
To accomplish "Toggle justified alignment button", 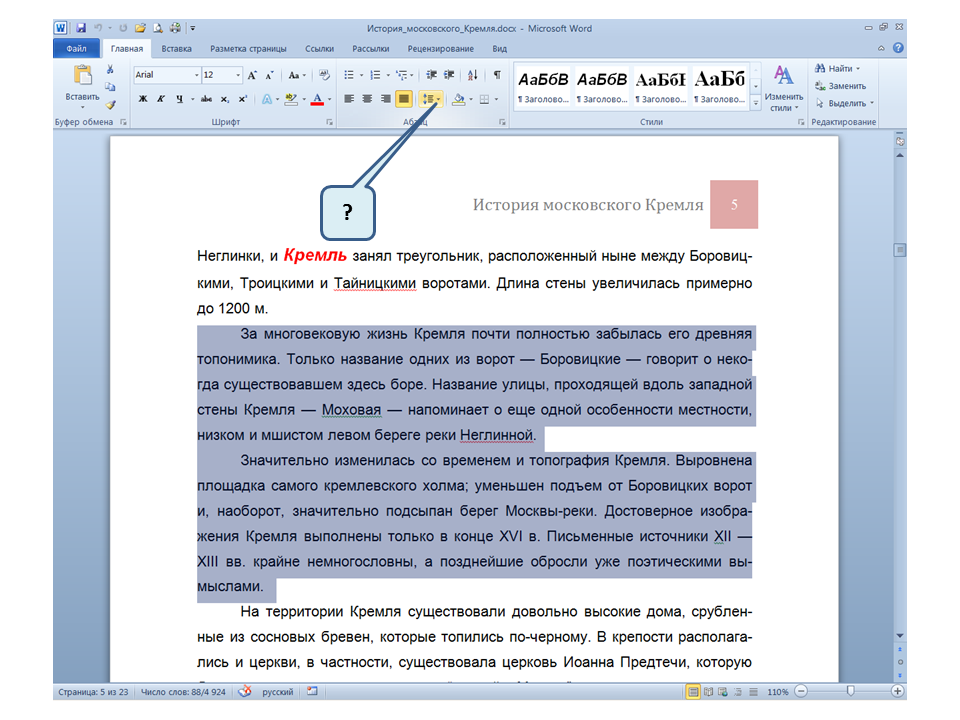I will click(404, 99).
